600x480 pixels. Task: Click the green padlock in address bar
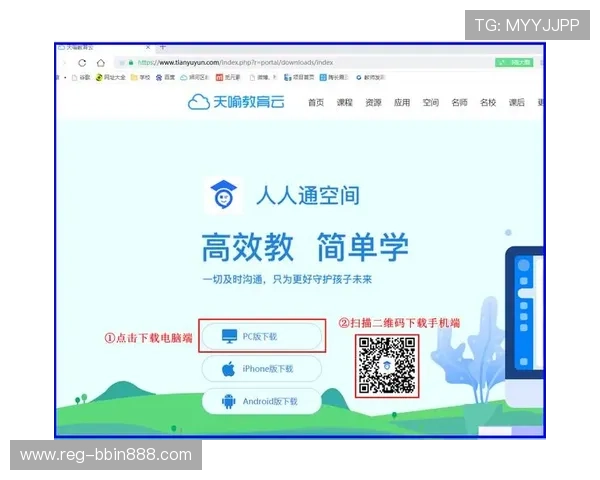pos(131,62)
